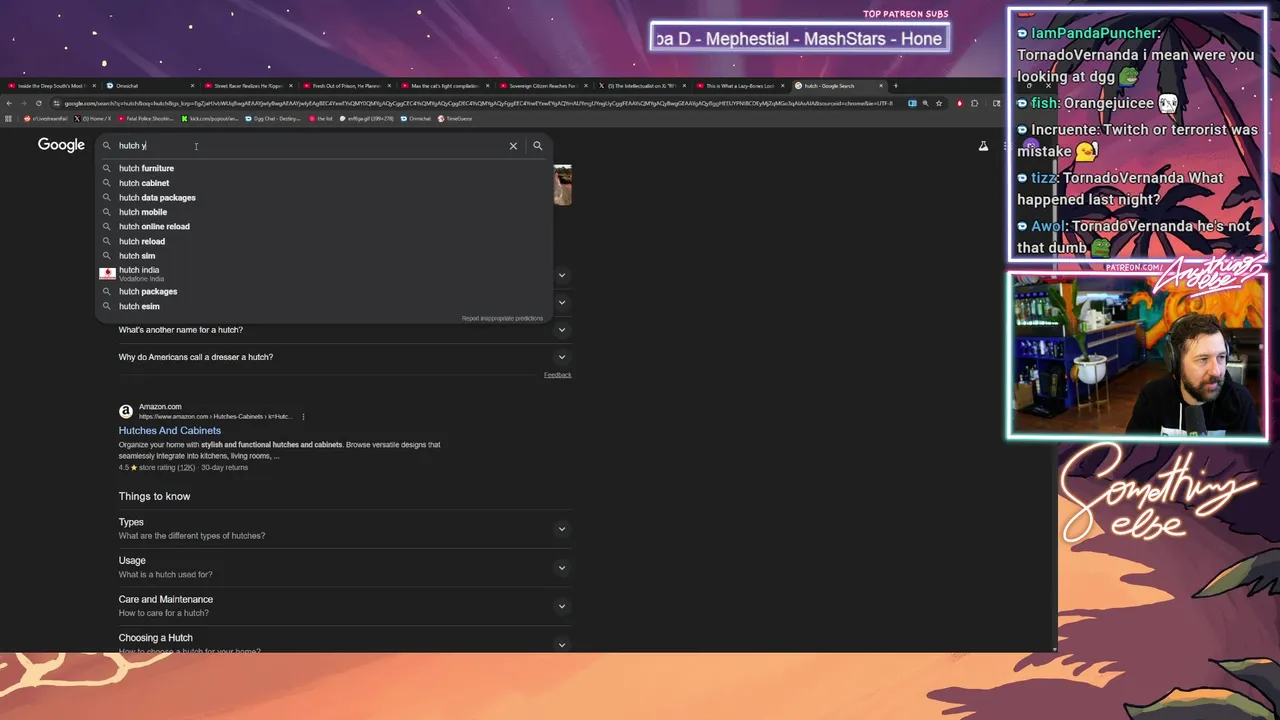
Task: Click the Feedback link
Action: [557, 375]
